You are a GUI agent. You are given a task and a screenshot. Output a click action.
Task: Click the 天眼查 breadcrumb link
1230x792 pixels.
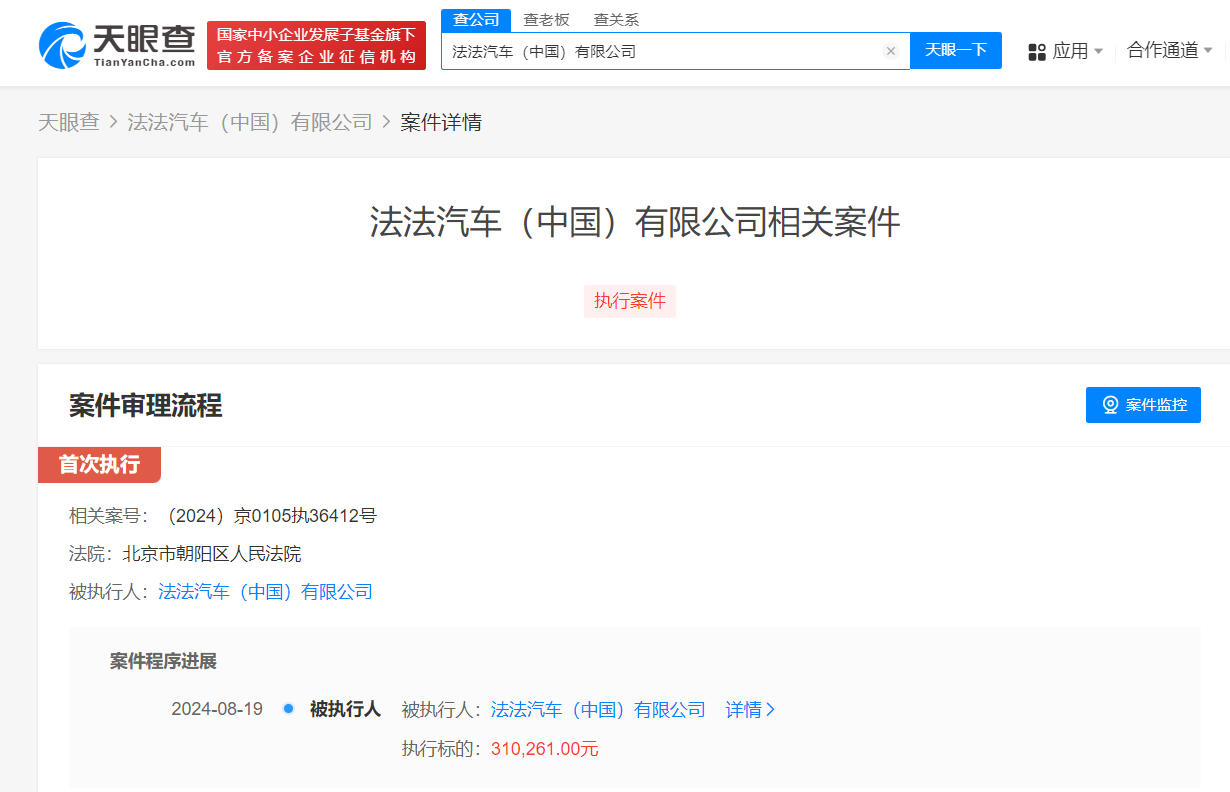69,121
